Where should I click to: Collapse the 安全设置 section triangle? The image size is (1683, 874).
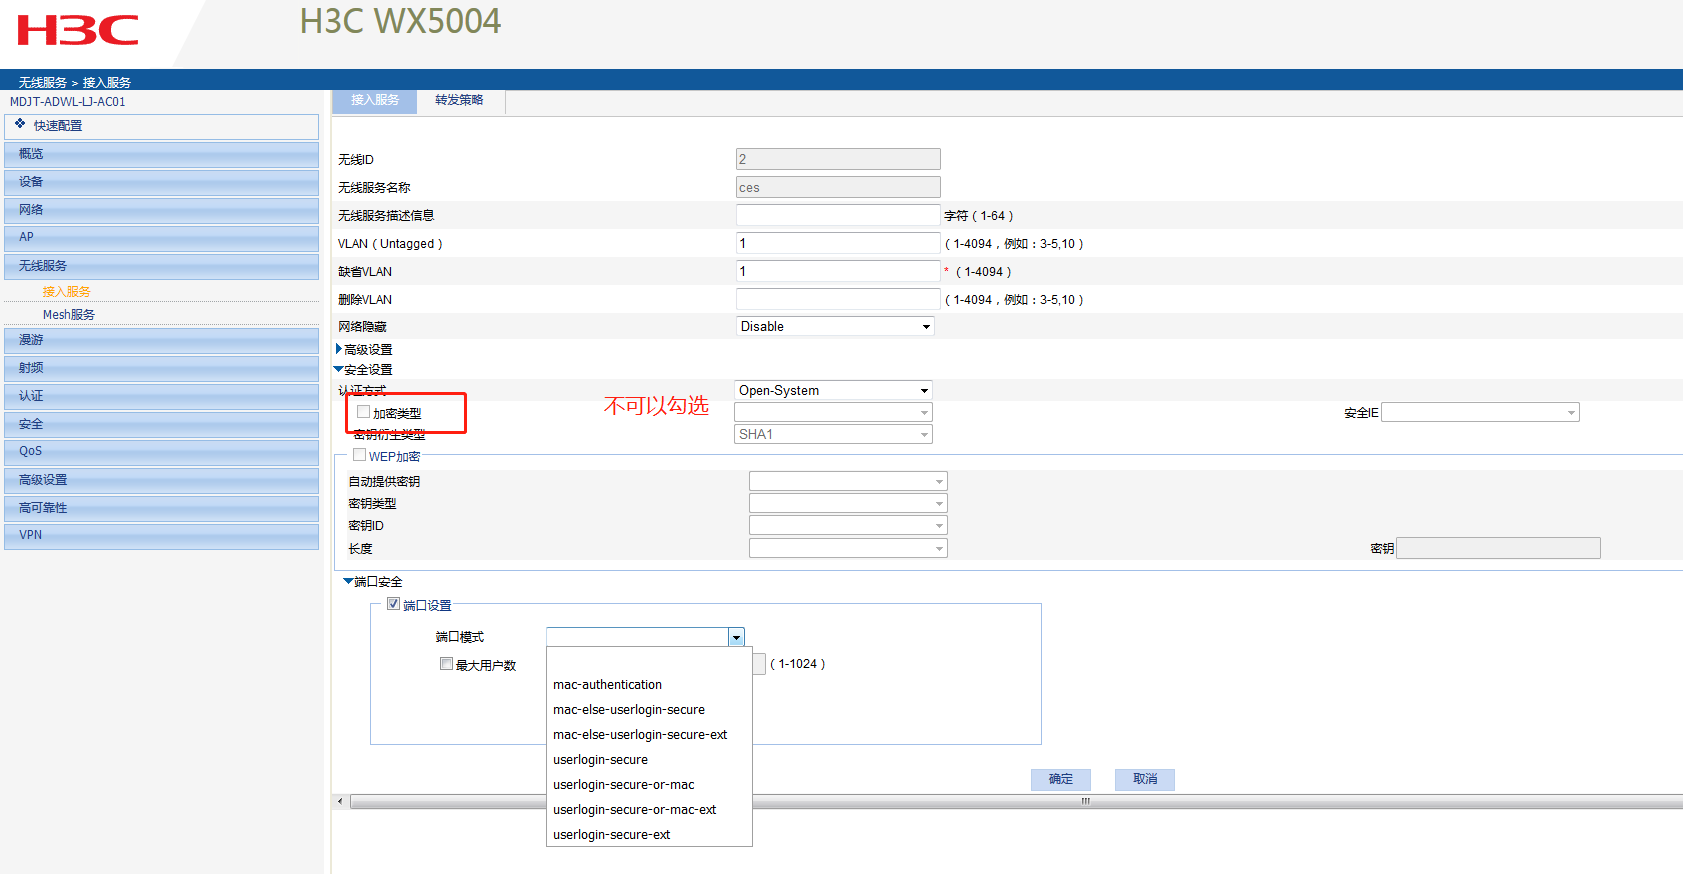pos(339,370)
